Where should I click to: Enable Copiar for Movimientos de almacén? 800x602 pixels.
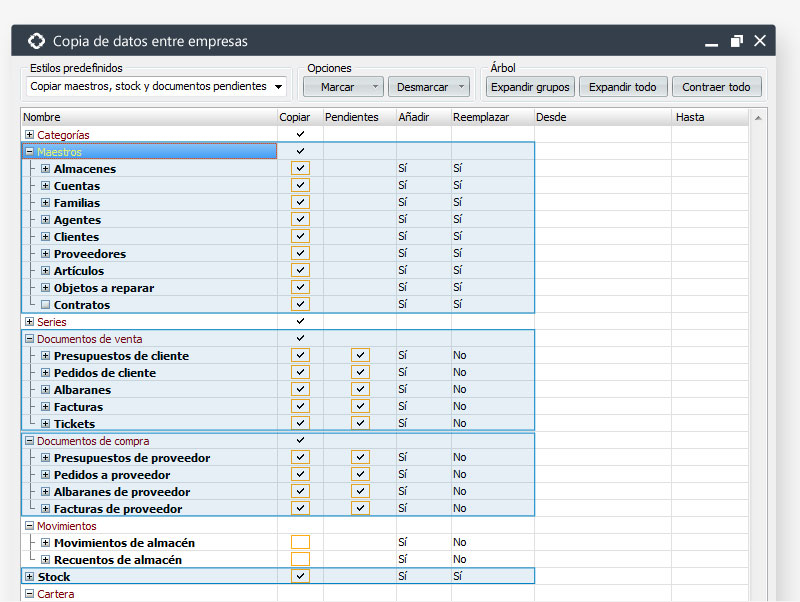(x=300, y=543)
